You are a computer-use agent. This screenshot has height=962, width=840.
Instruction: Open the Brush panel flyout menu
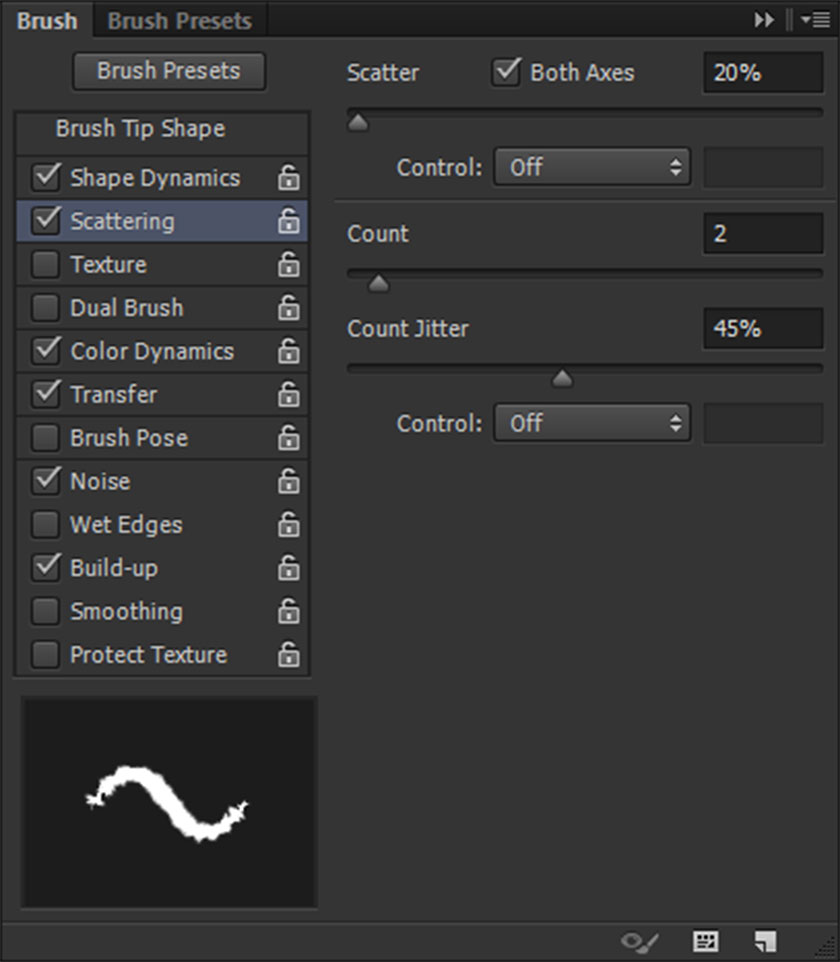[x=813, y=20]
